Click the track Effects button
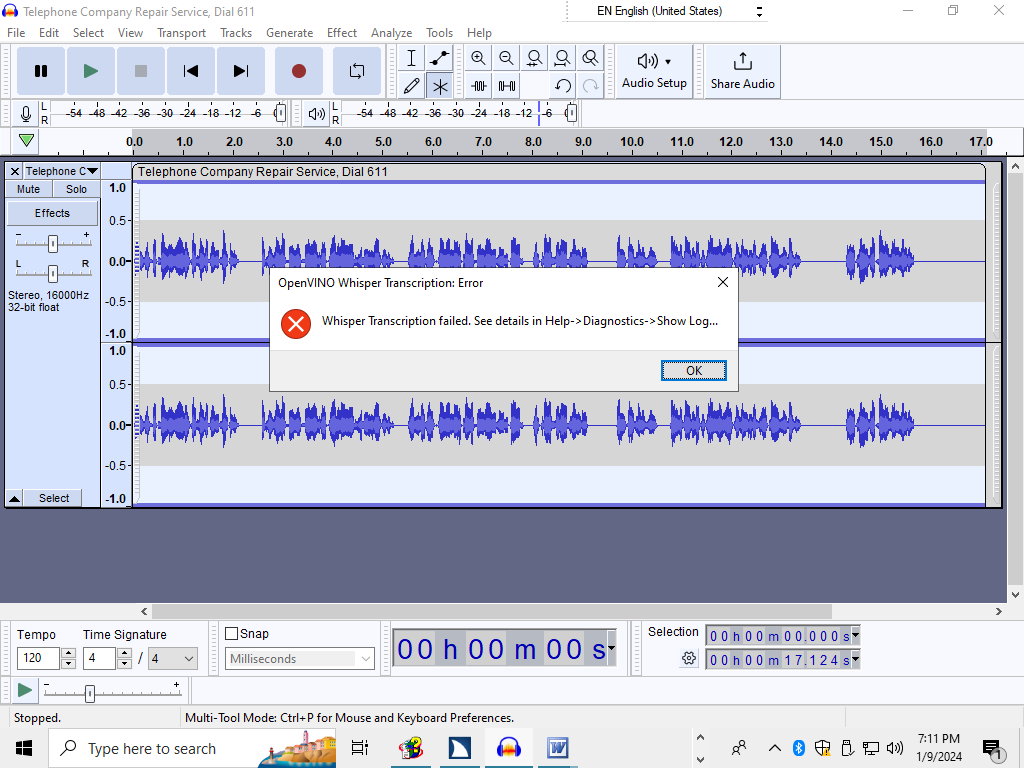Image resolution: width=1024 pixels, height=768 pixels. [52, 214]
